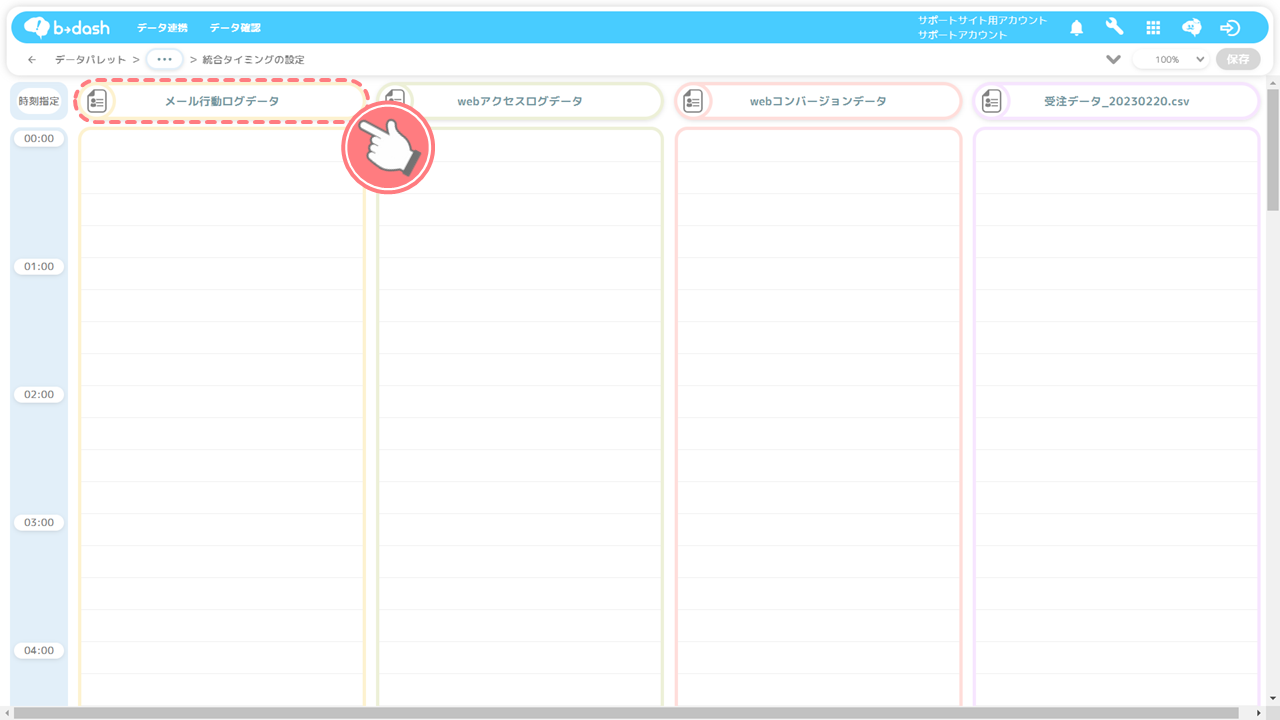Open the notifications bell
1280x720 pixels.
(x=1077, y=28)
